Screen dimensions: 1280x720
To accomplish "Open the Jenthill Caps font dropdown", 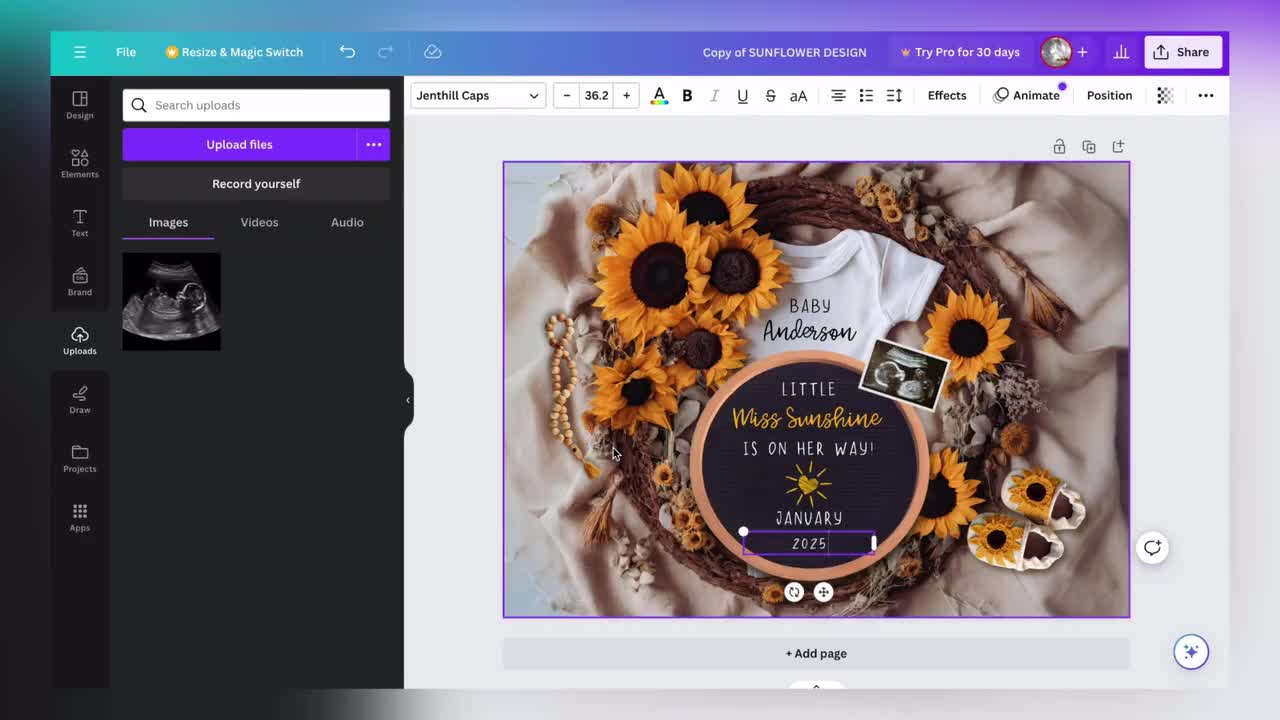I will (477, 95).
